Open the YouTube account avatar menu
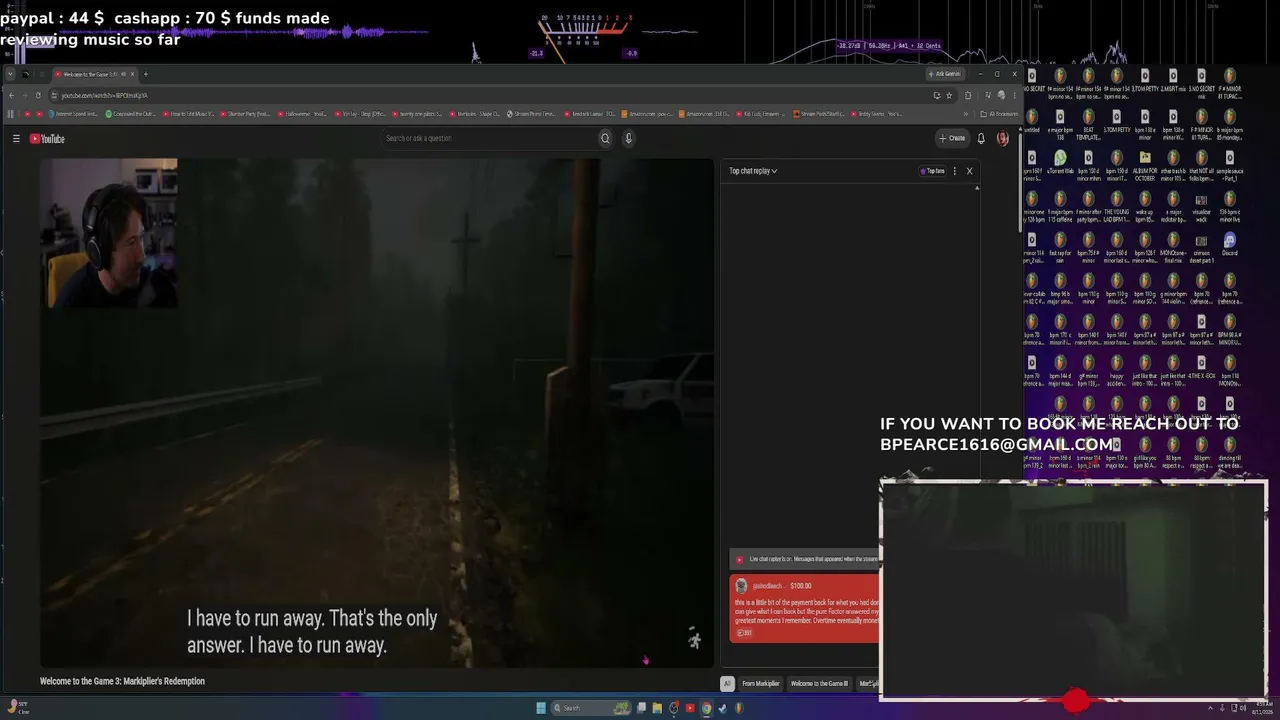The width and height of the screenshot is (1280, 720). click(1002, 139)
